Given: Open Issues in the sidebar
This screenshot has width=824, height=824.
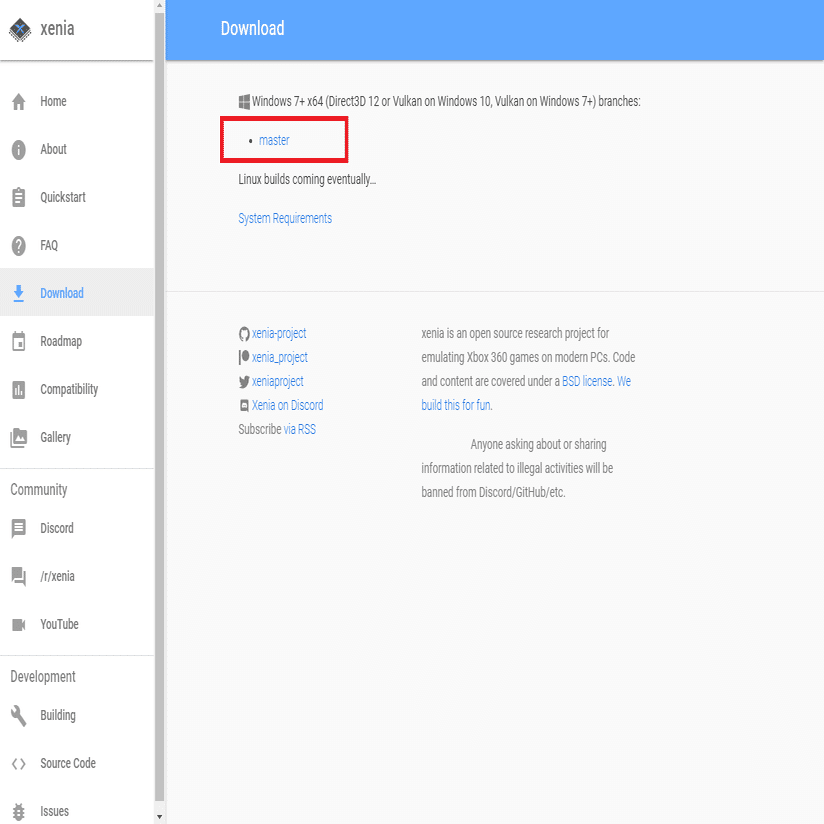Looking at the screenshot, I should pos(77,811).
